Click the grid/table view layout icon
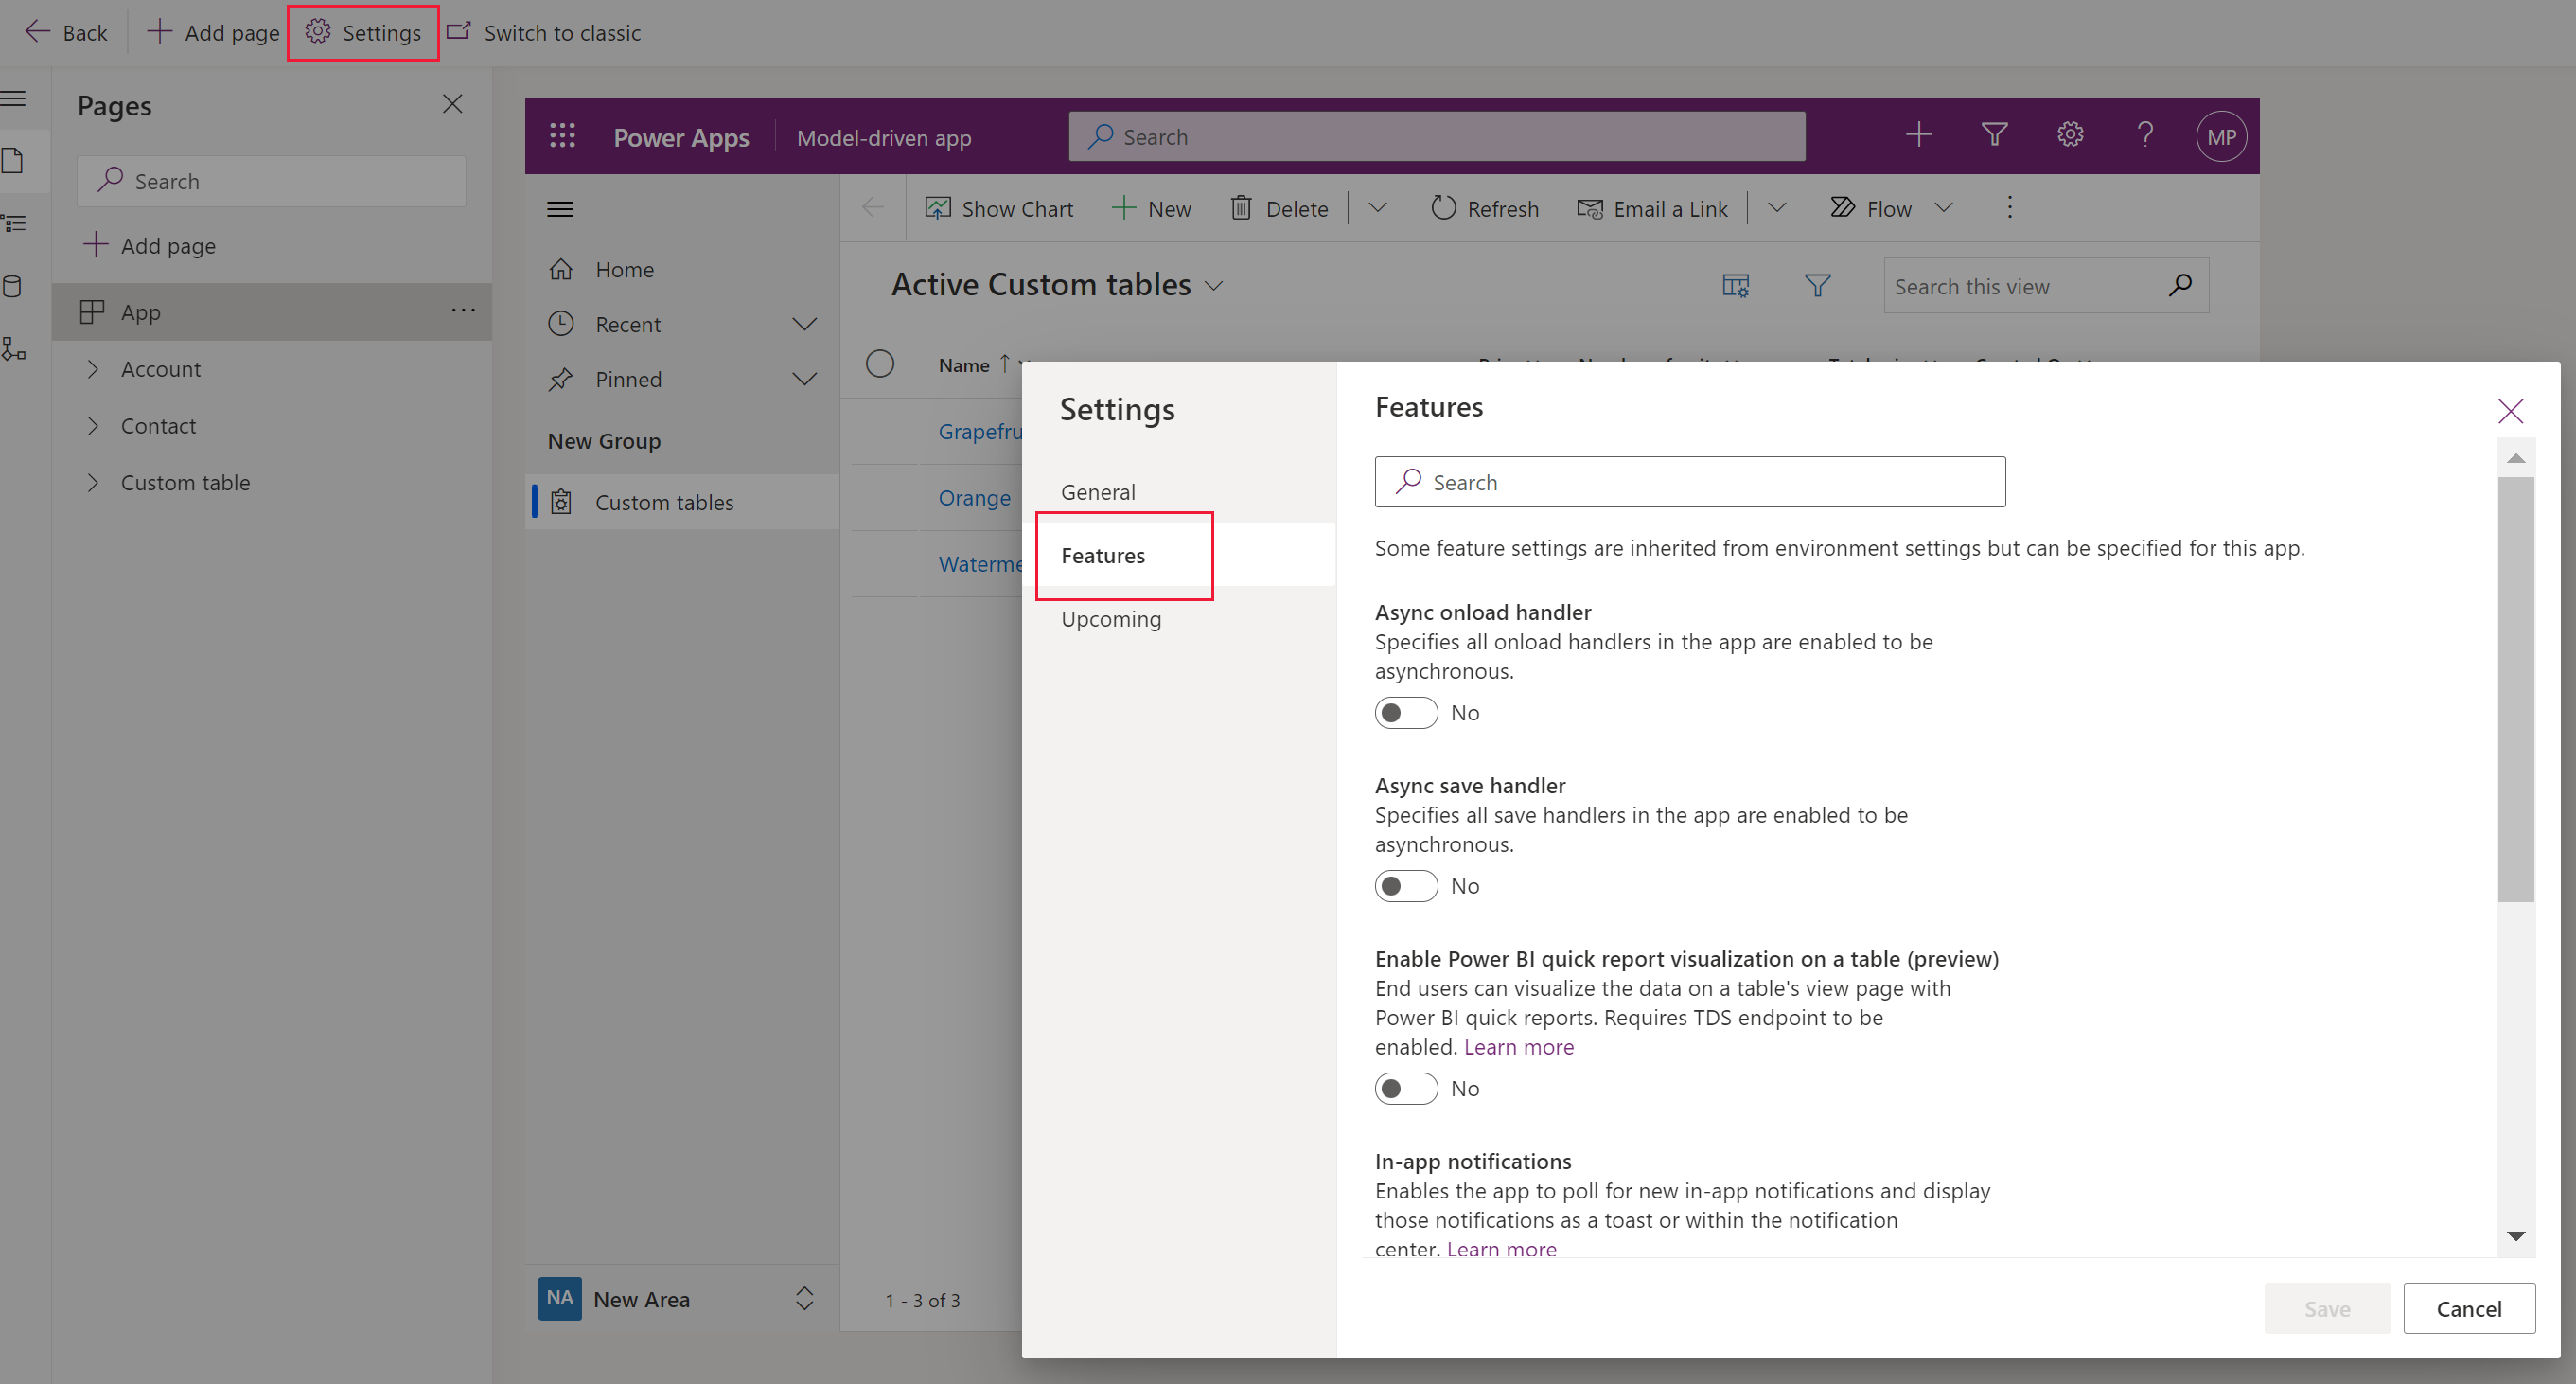 (1735, 285)
